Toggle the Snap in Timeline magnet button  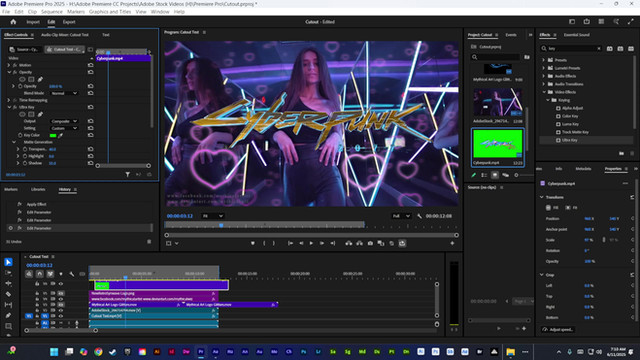click(x=40, y=274)
